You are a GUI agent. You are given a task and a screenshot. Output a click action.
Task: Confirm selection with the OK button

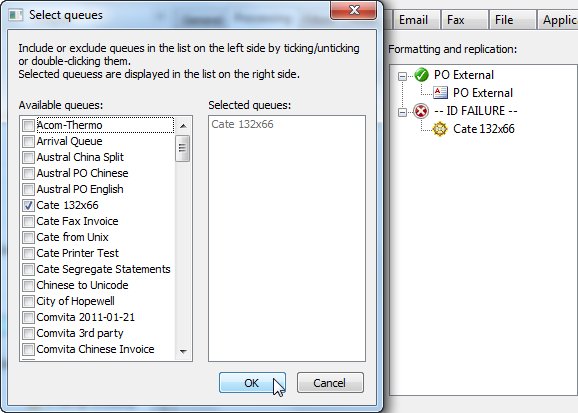252,383
